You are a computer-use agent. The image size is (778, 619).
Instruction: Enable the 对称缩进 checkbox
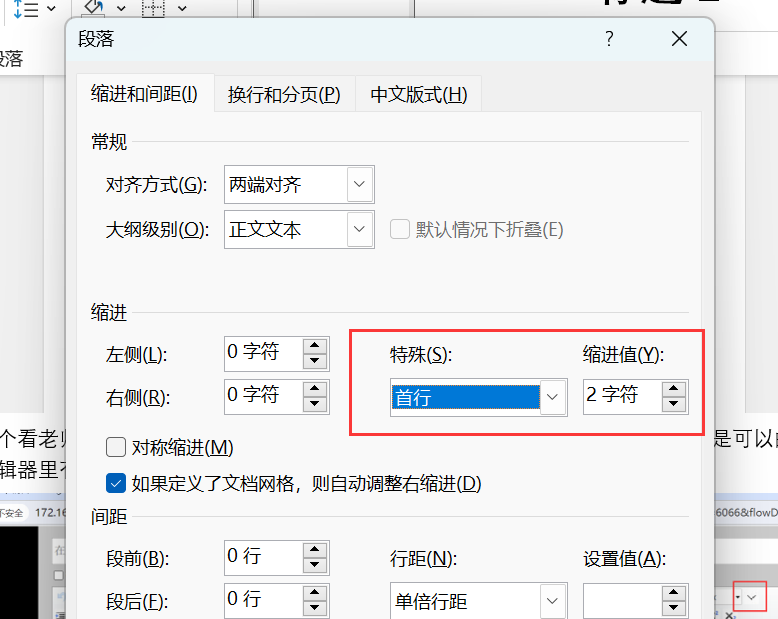tap(116, 447)
